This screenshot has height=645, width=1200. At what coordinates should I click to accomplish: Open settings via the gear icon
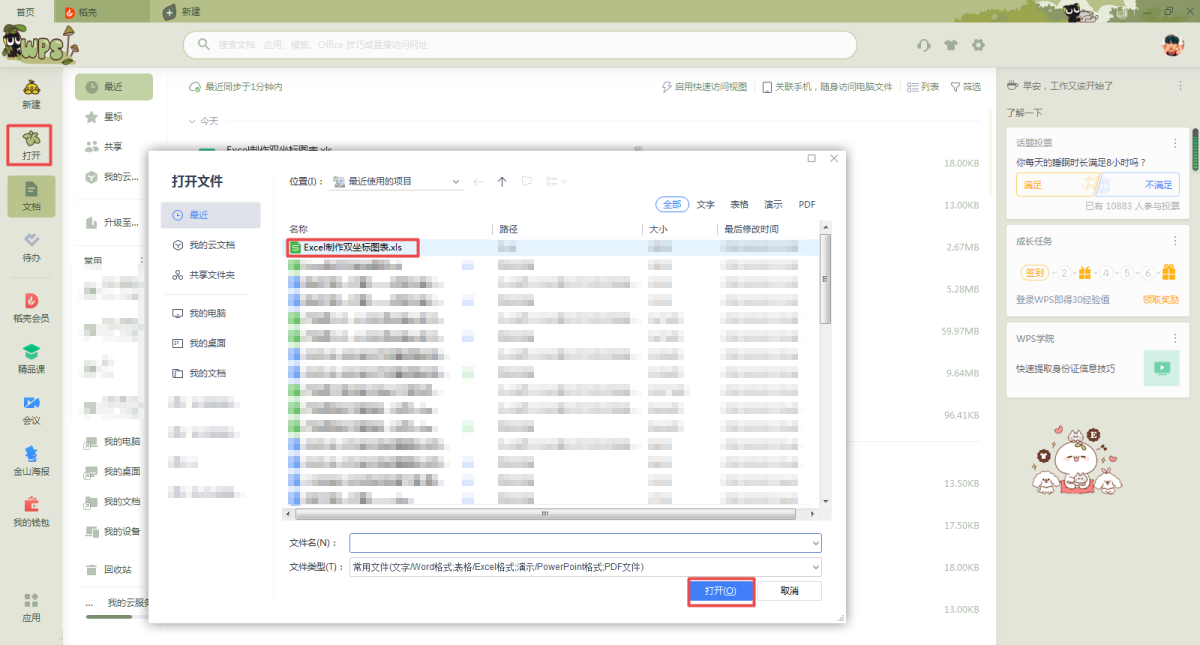point(978,45)
